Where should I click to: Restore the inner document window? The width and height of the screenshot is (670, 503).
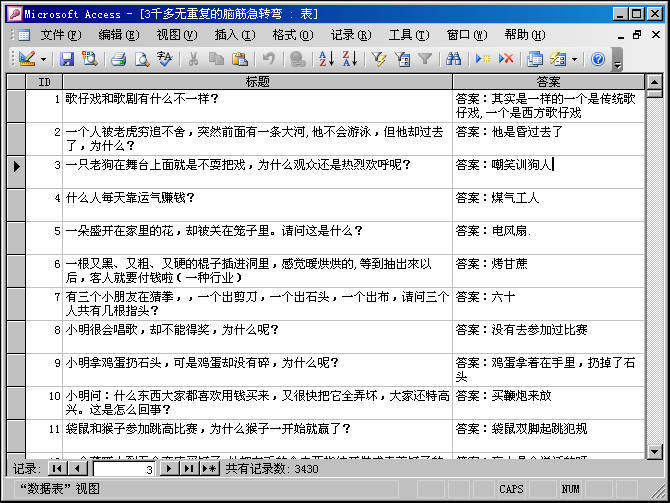(637, 35)
